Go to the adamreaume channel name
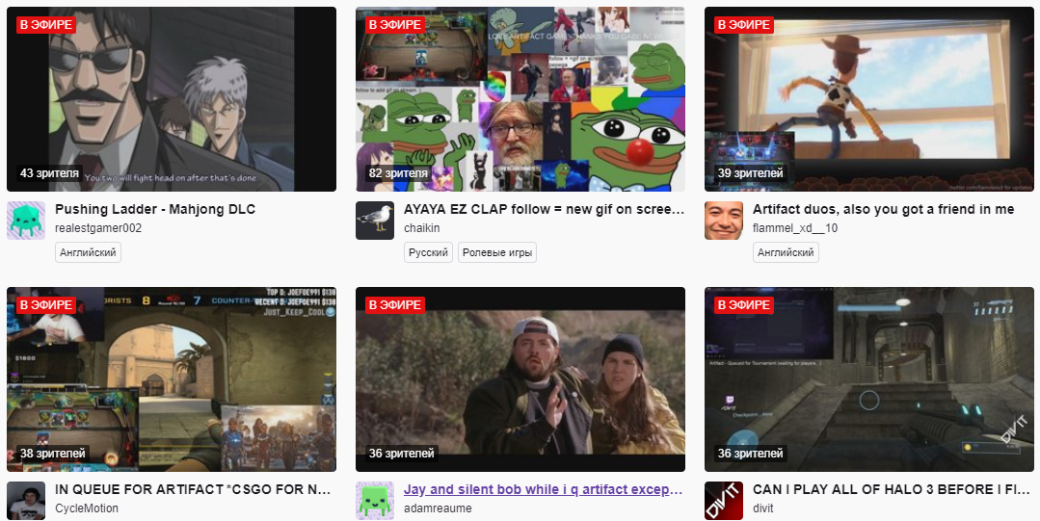This screenshot has width=1040, height=521. point(438,508)
